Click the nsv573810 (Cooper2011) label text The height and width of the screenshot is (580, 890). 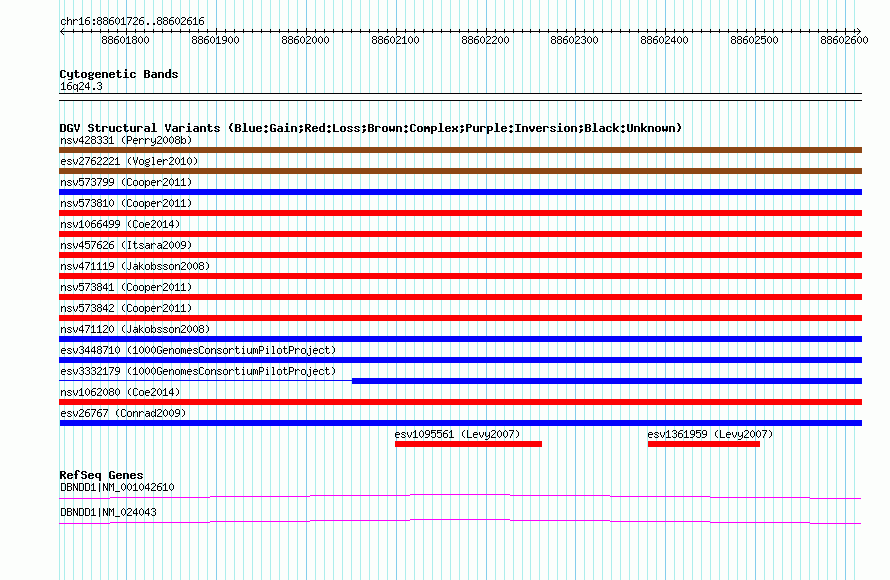point(126,203)
